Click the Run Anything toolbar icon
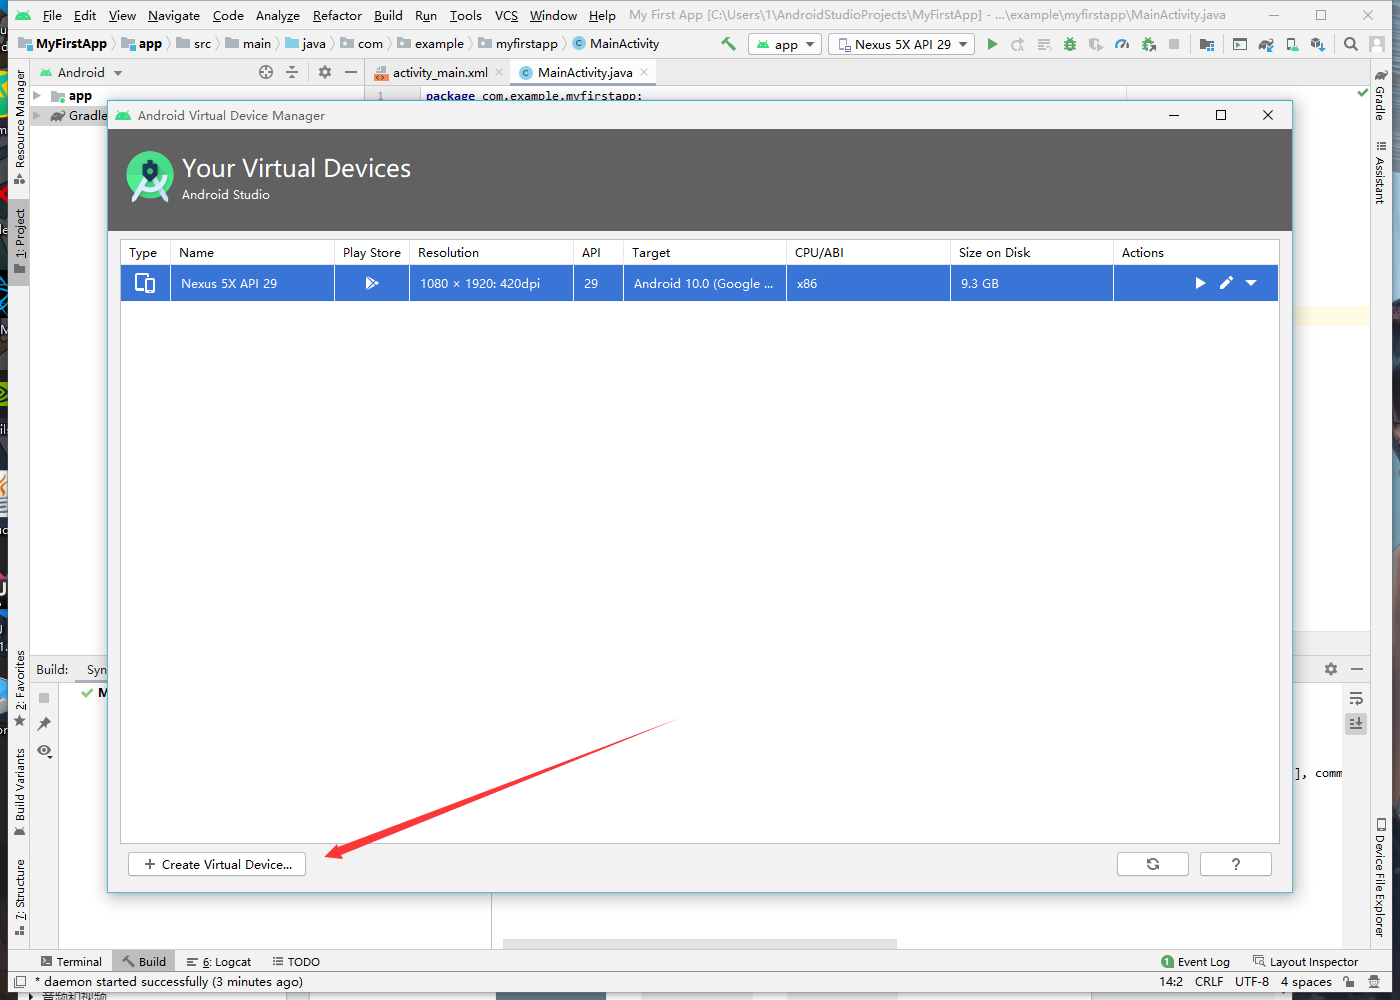 click(x=1240, y=44)
